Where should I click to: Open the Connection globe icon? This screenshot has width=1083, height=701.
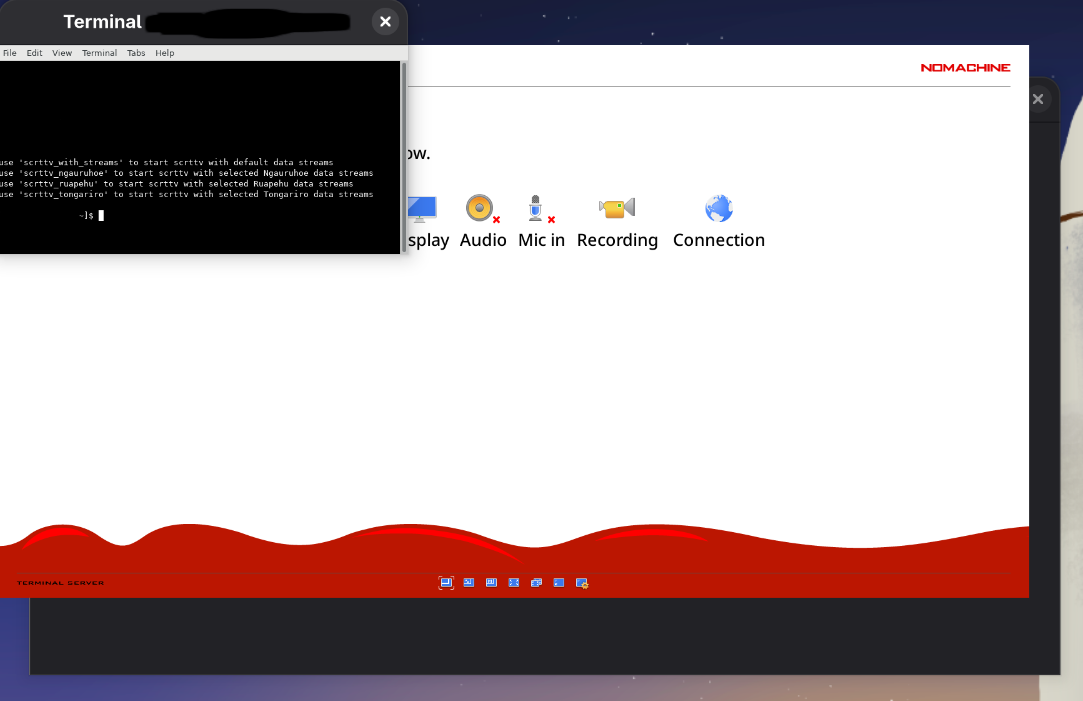(x=718, y=208)
